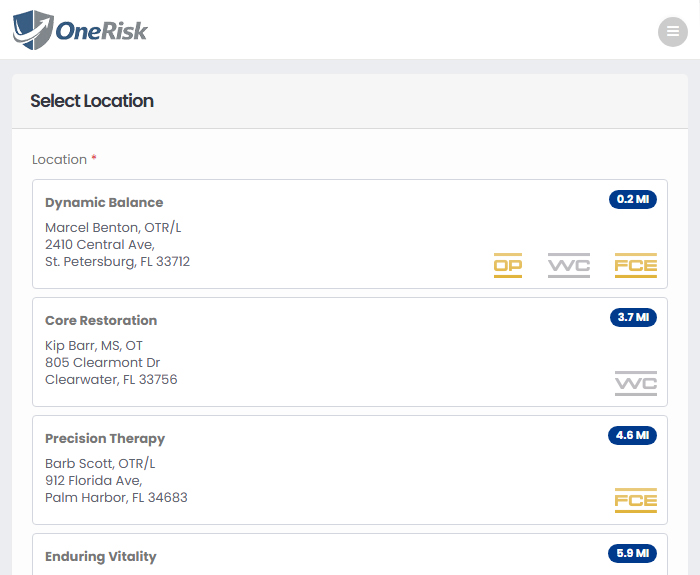Click the 5.9 MI distance badge
The image size is (700, 575).
pos(632,553)
